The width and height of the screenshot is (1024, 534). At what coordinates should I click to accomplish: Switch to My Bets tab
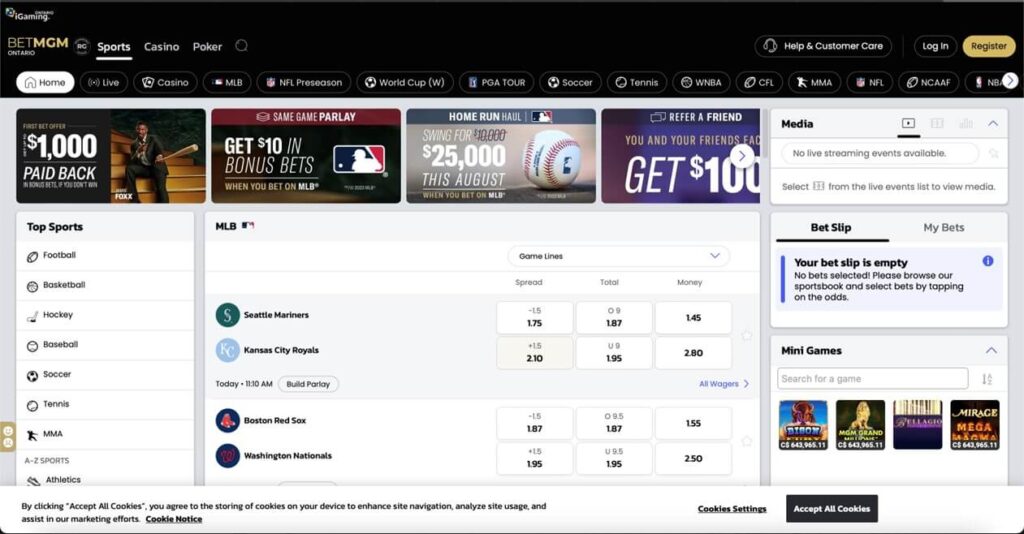coord(944,228)
